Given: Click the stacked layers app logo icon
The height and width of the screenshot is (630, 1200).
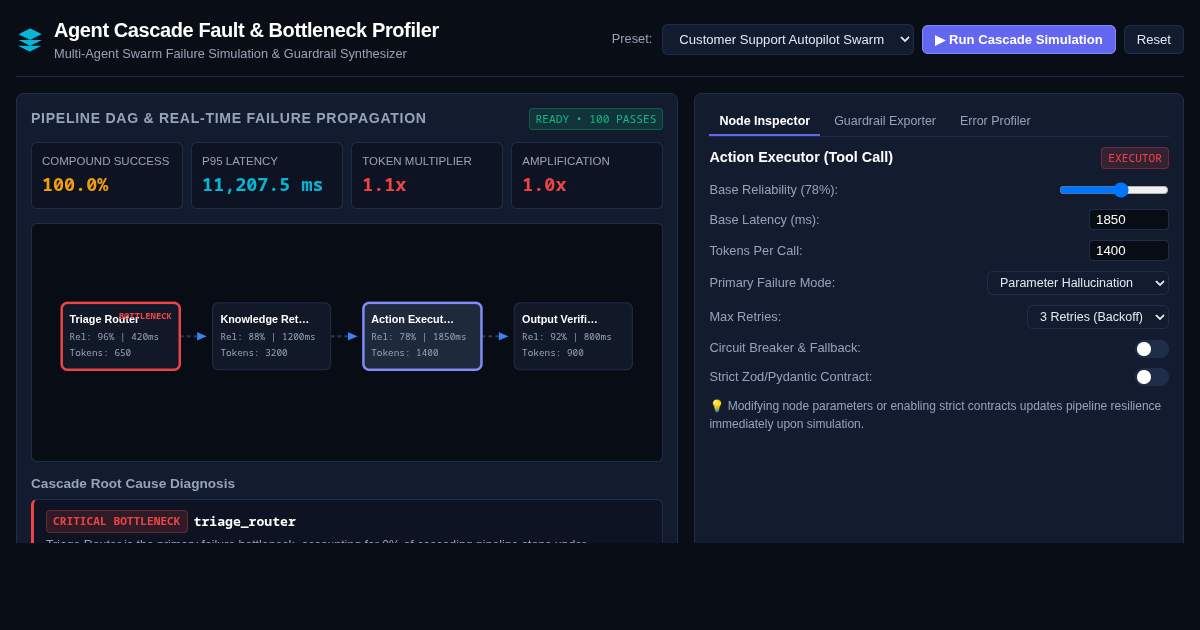Looking at the screenshot, I should (30, 40).
